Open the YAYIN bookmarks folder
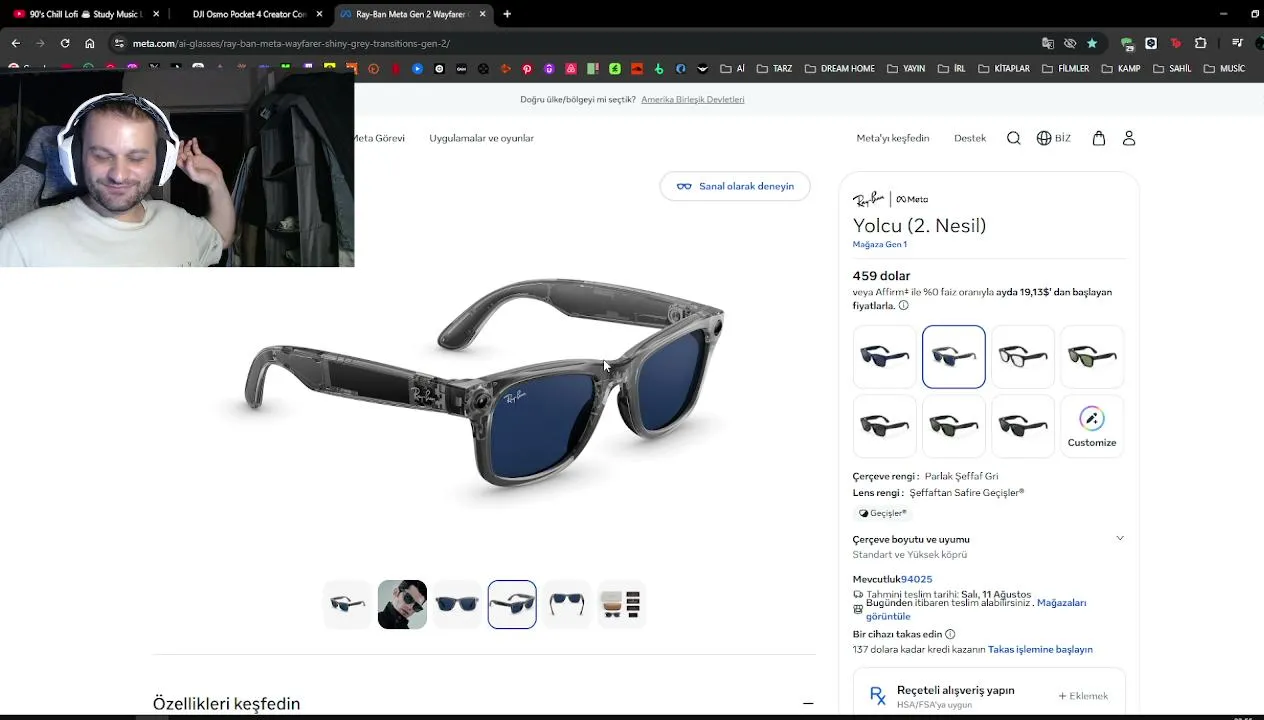 (905, 69)
